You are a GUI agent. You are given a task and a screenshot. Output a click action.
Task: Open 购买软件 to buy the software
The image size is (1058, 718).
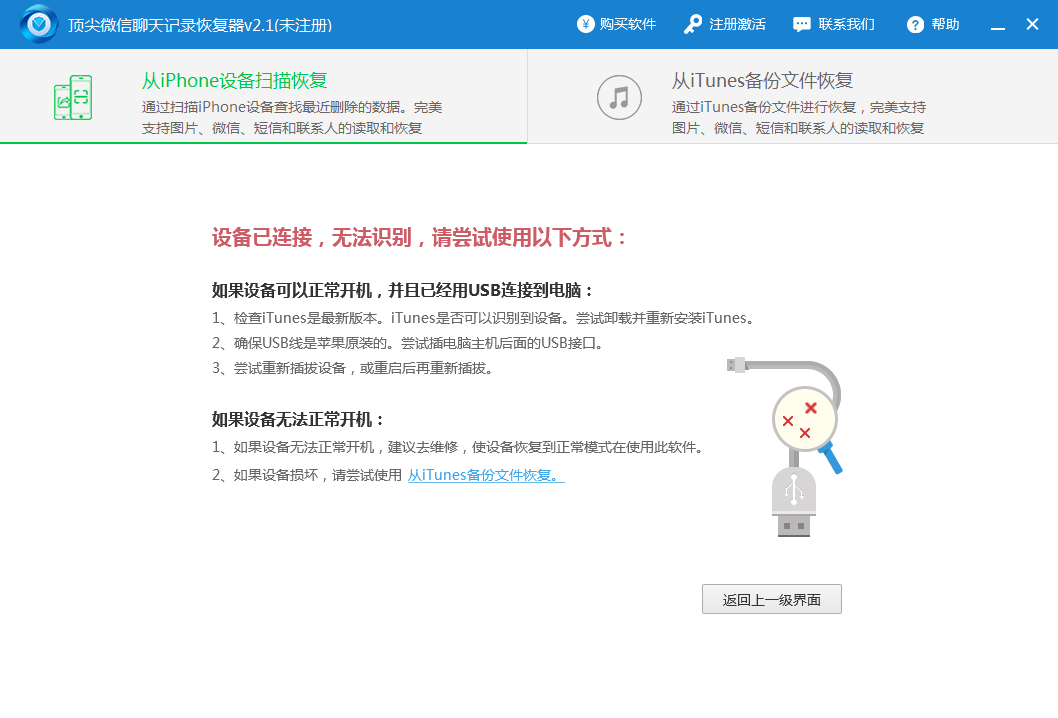tap(617, 24)
